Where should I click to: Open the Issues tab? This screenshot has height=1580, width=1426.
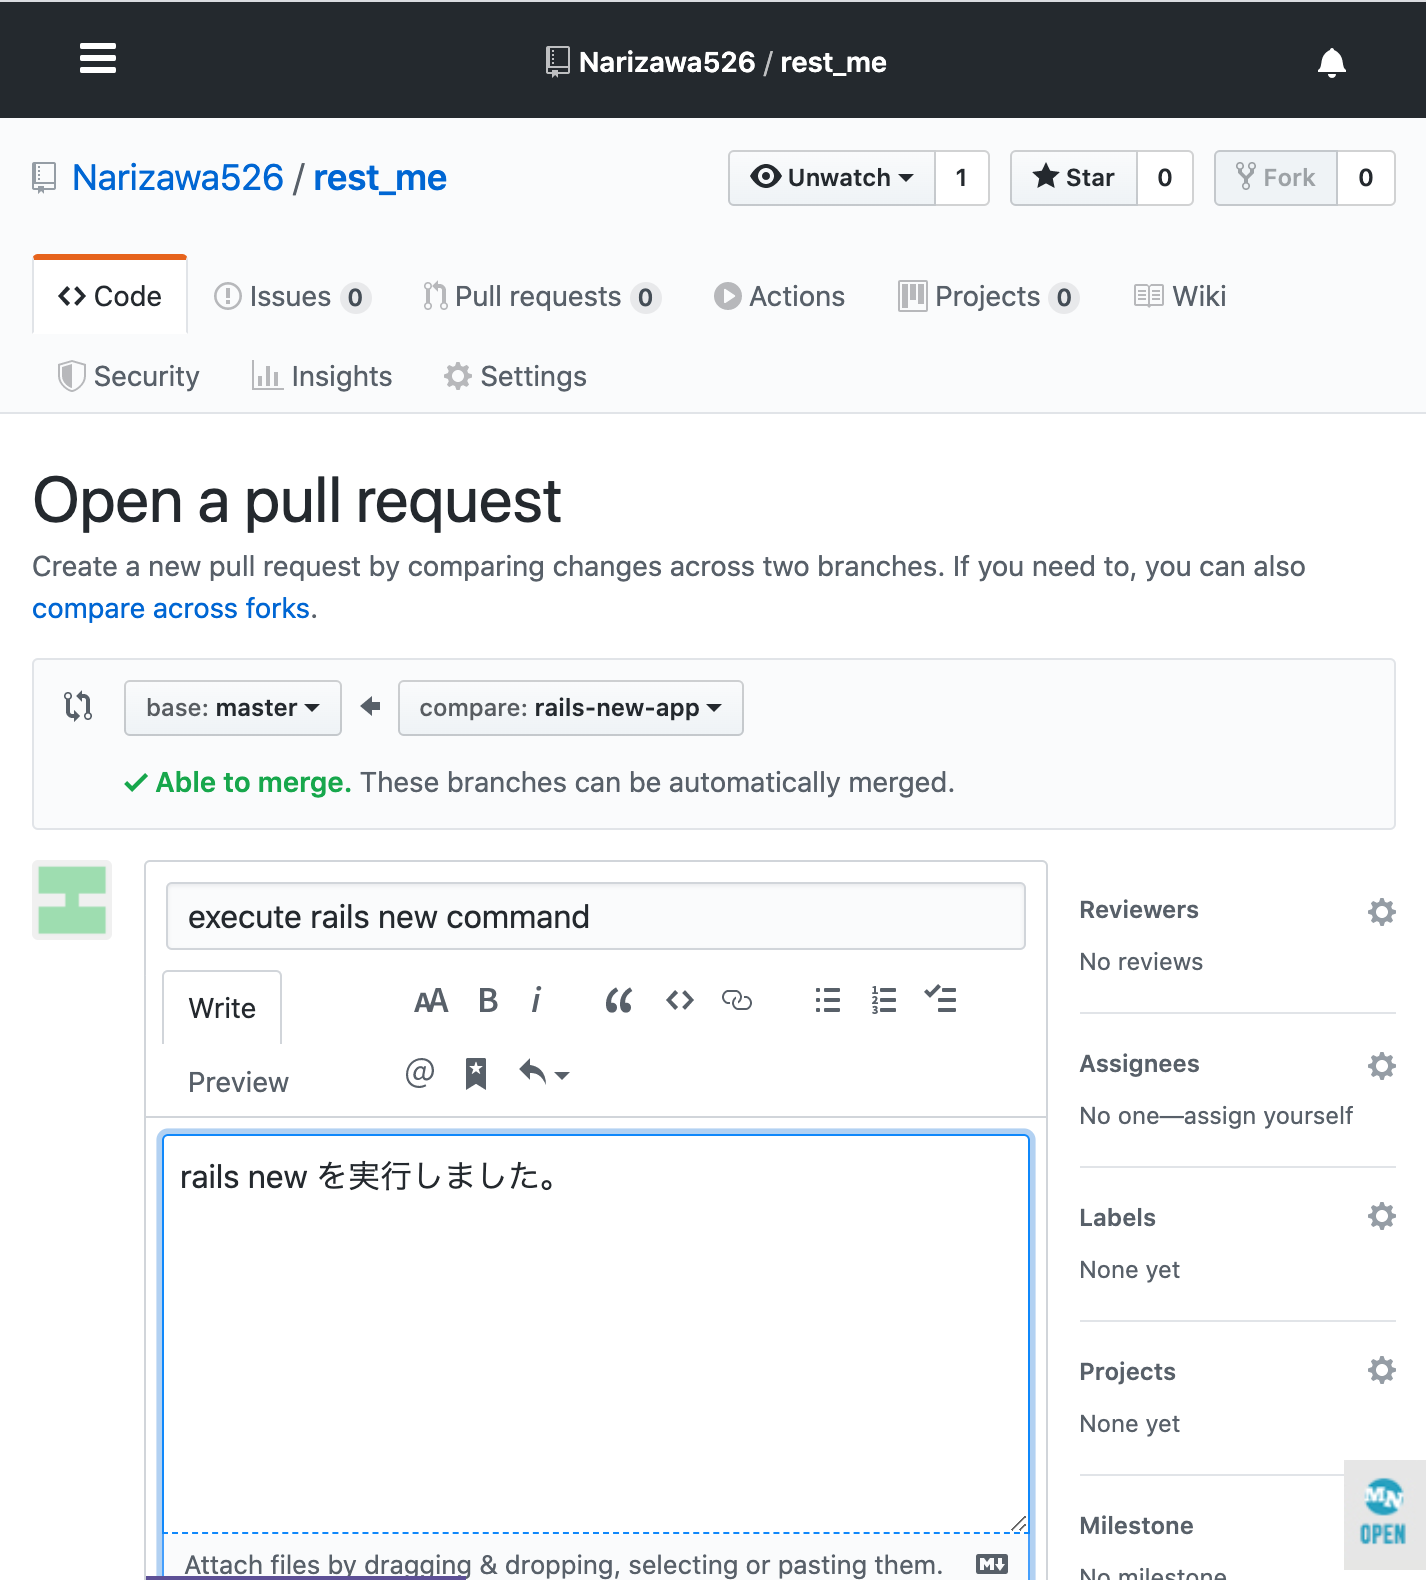coord(292,297)
